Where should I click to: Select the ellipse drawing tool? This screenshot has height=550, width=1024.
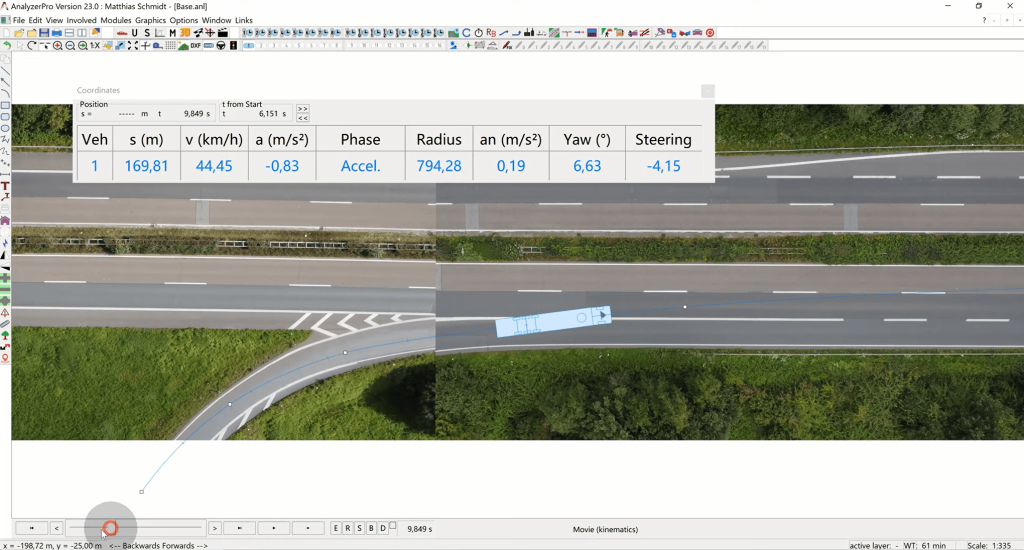(5, 128)
